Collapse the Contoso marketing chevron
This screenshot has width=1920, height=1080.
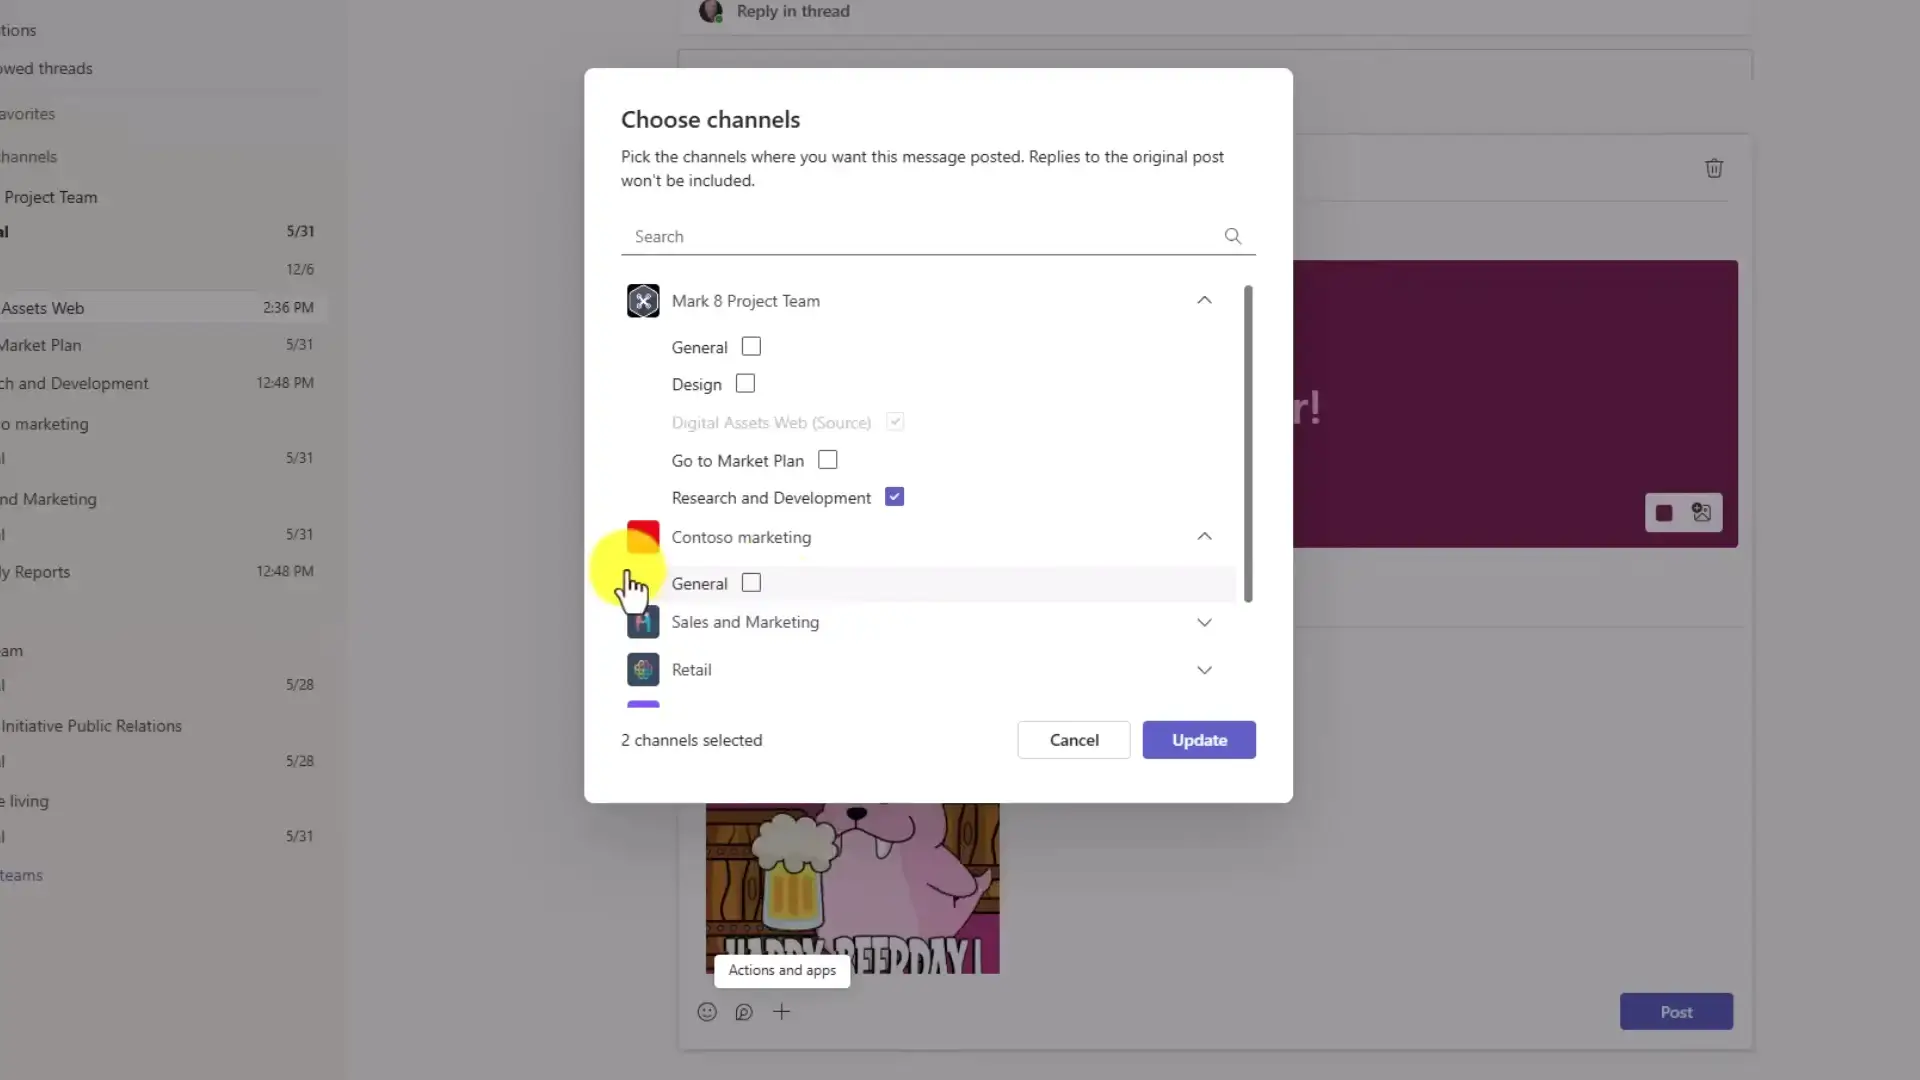tap(1204, 537)
